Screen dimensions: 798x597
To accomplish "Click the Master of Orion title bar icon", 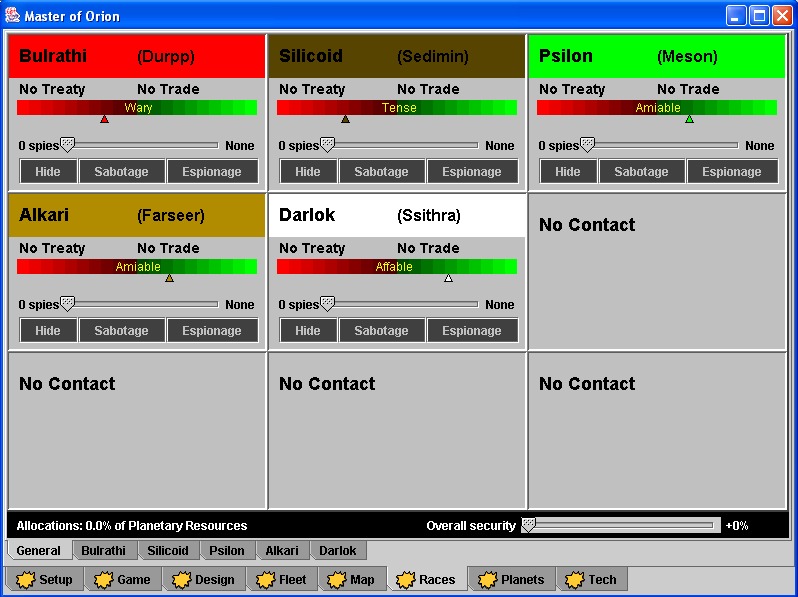I will tap(12, 15).
